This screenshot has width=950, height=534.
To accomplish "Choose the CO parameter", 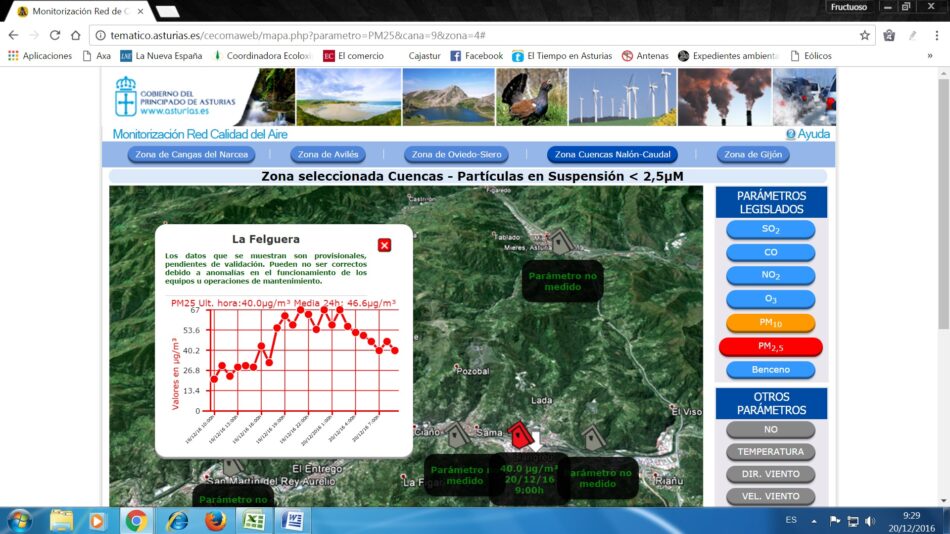I will point(770,252).
